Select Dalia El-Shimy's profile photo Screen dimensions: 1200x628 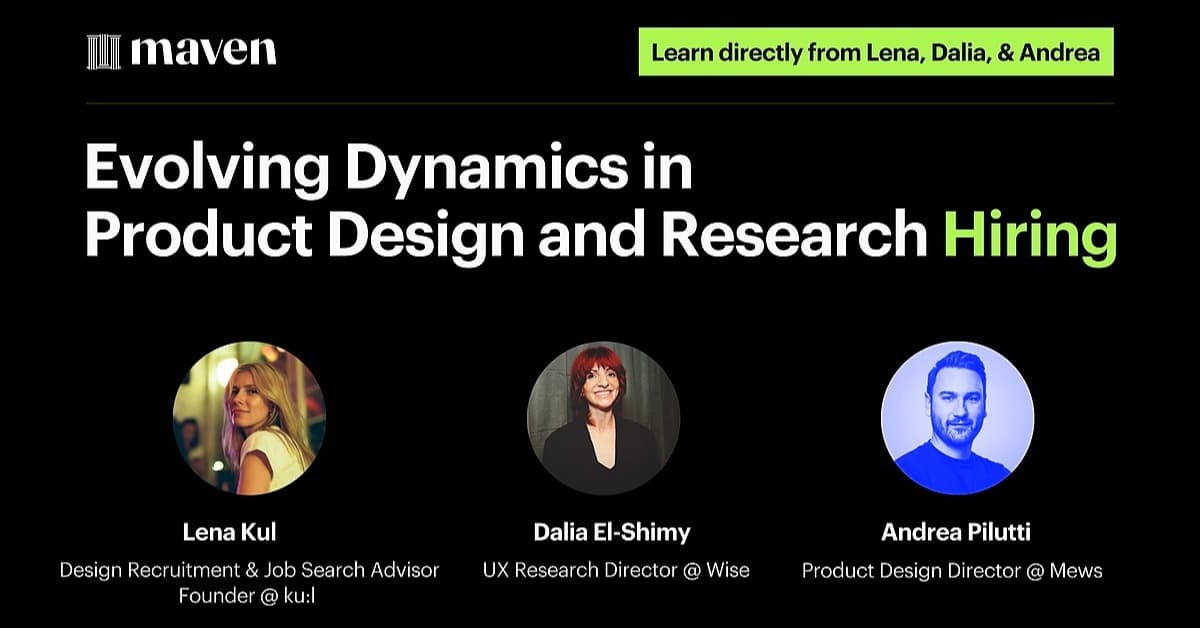603,417
